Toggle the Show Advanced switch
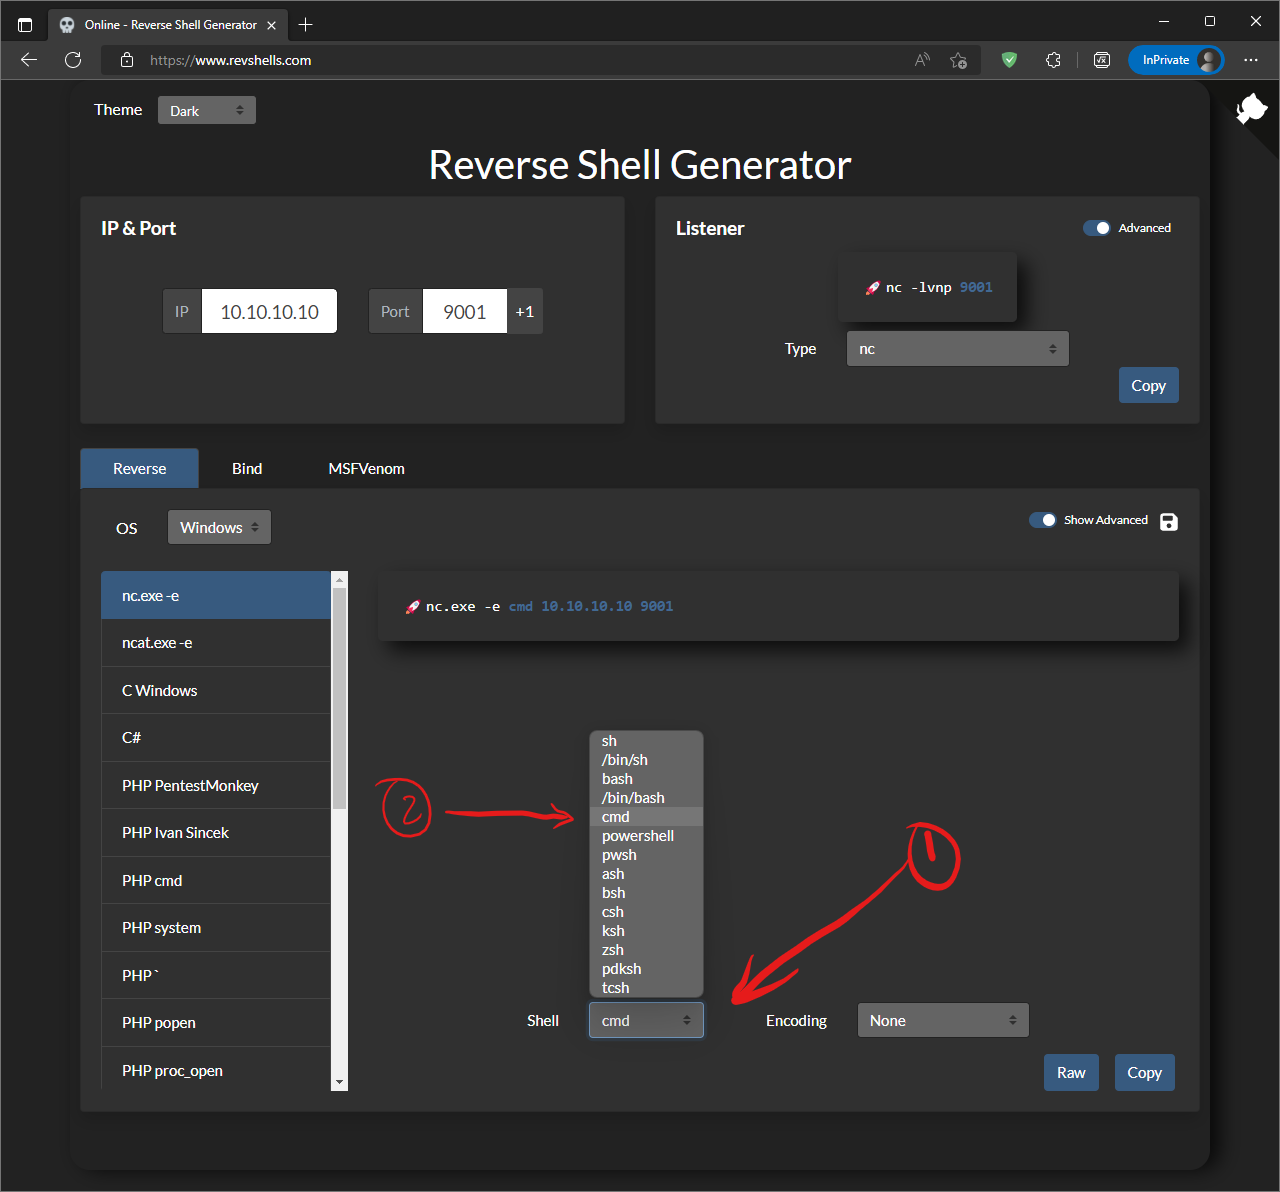The image size is (1280, 1192). 1043,520
